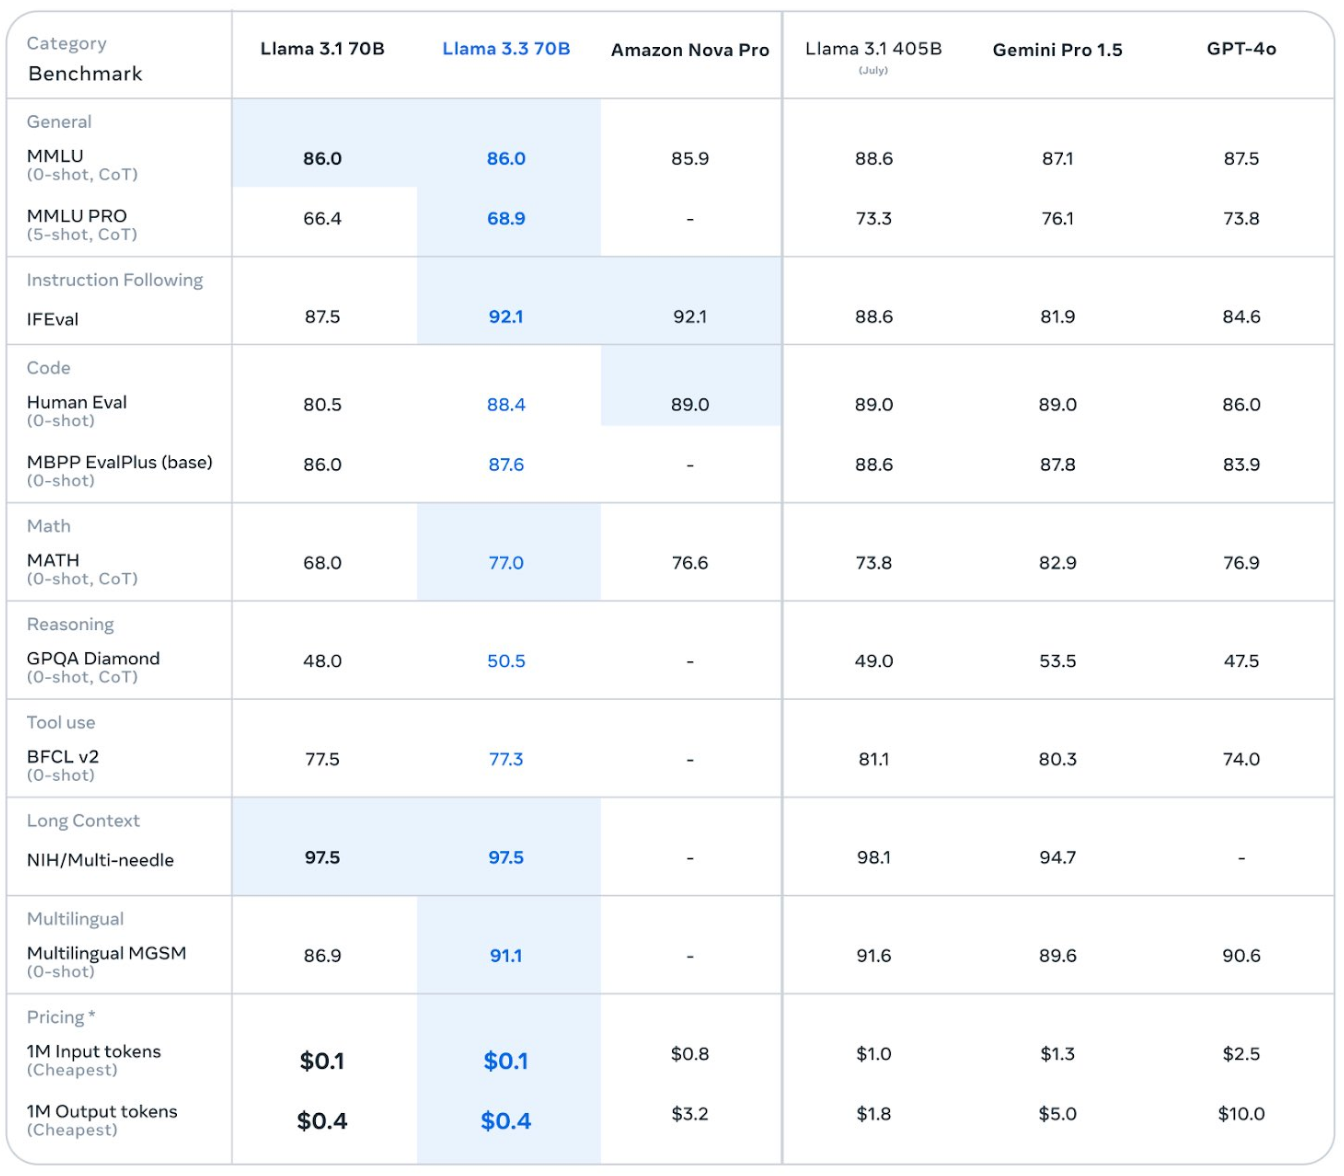The height and width of the screenshot is (1176, 1344).
Task: Select the Llama 3.3 70B column header
Action: tap(506, 49)
